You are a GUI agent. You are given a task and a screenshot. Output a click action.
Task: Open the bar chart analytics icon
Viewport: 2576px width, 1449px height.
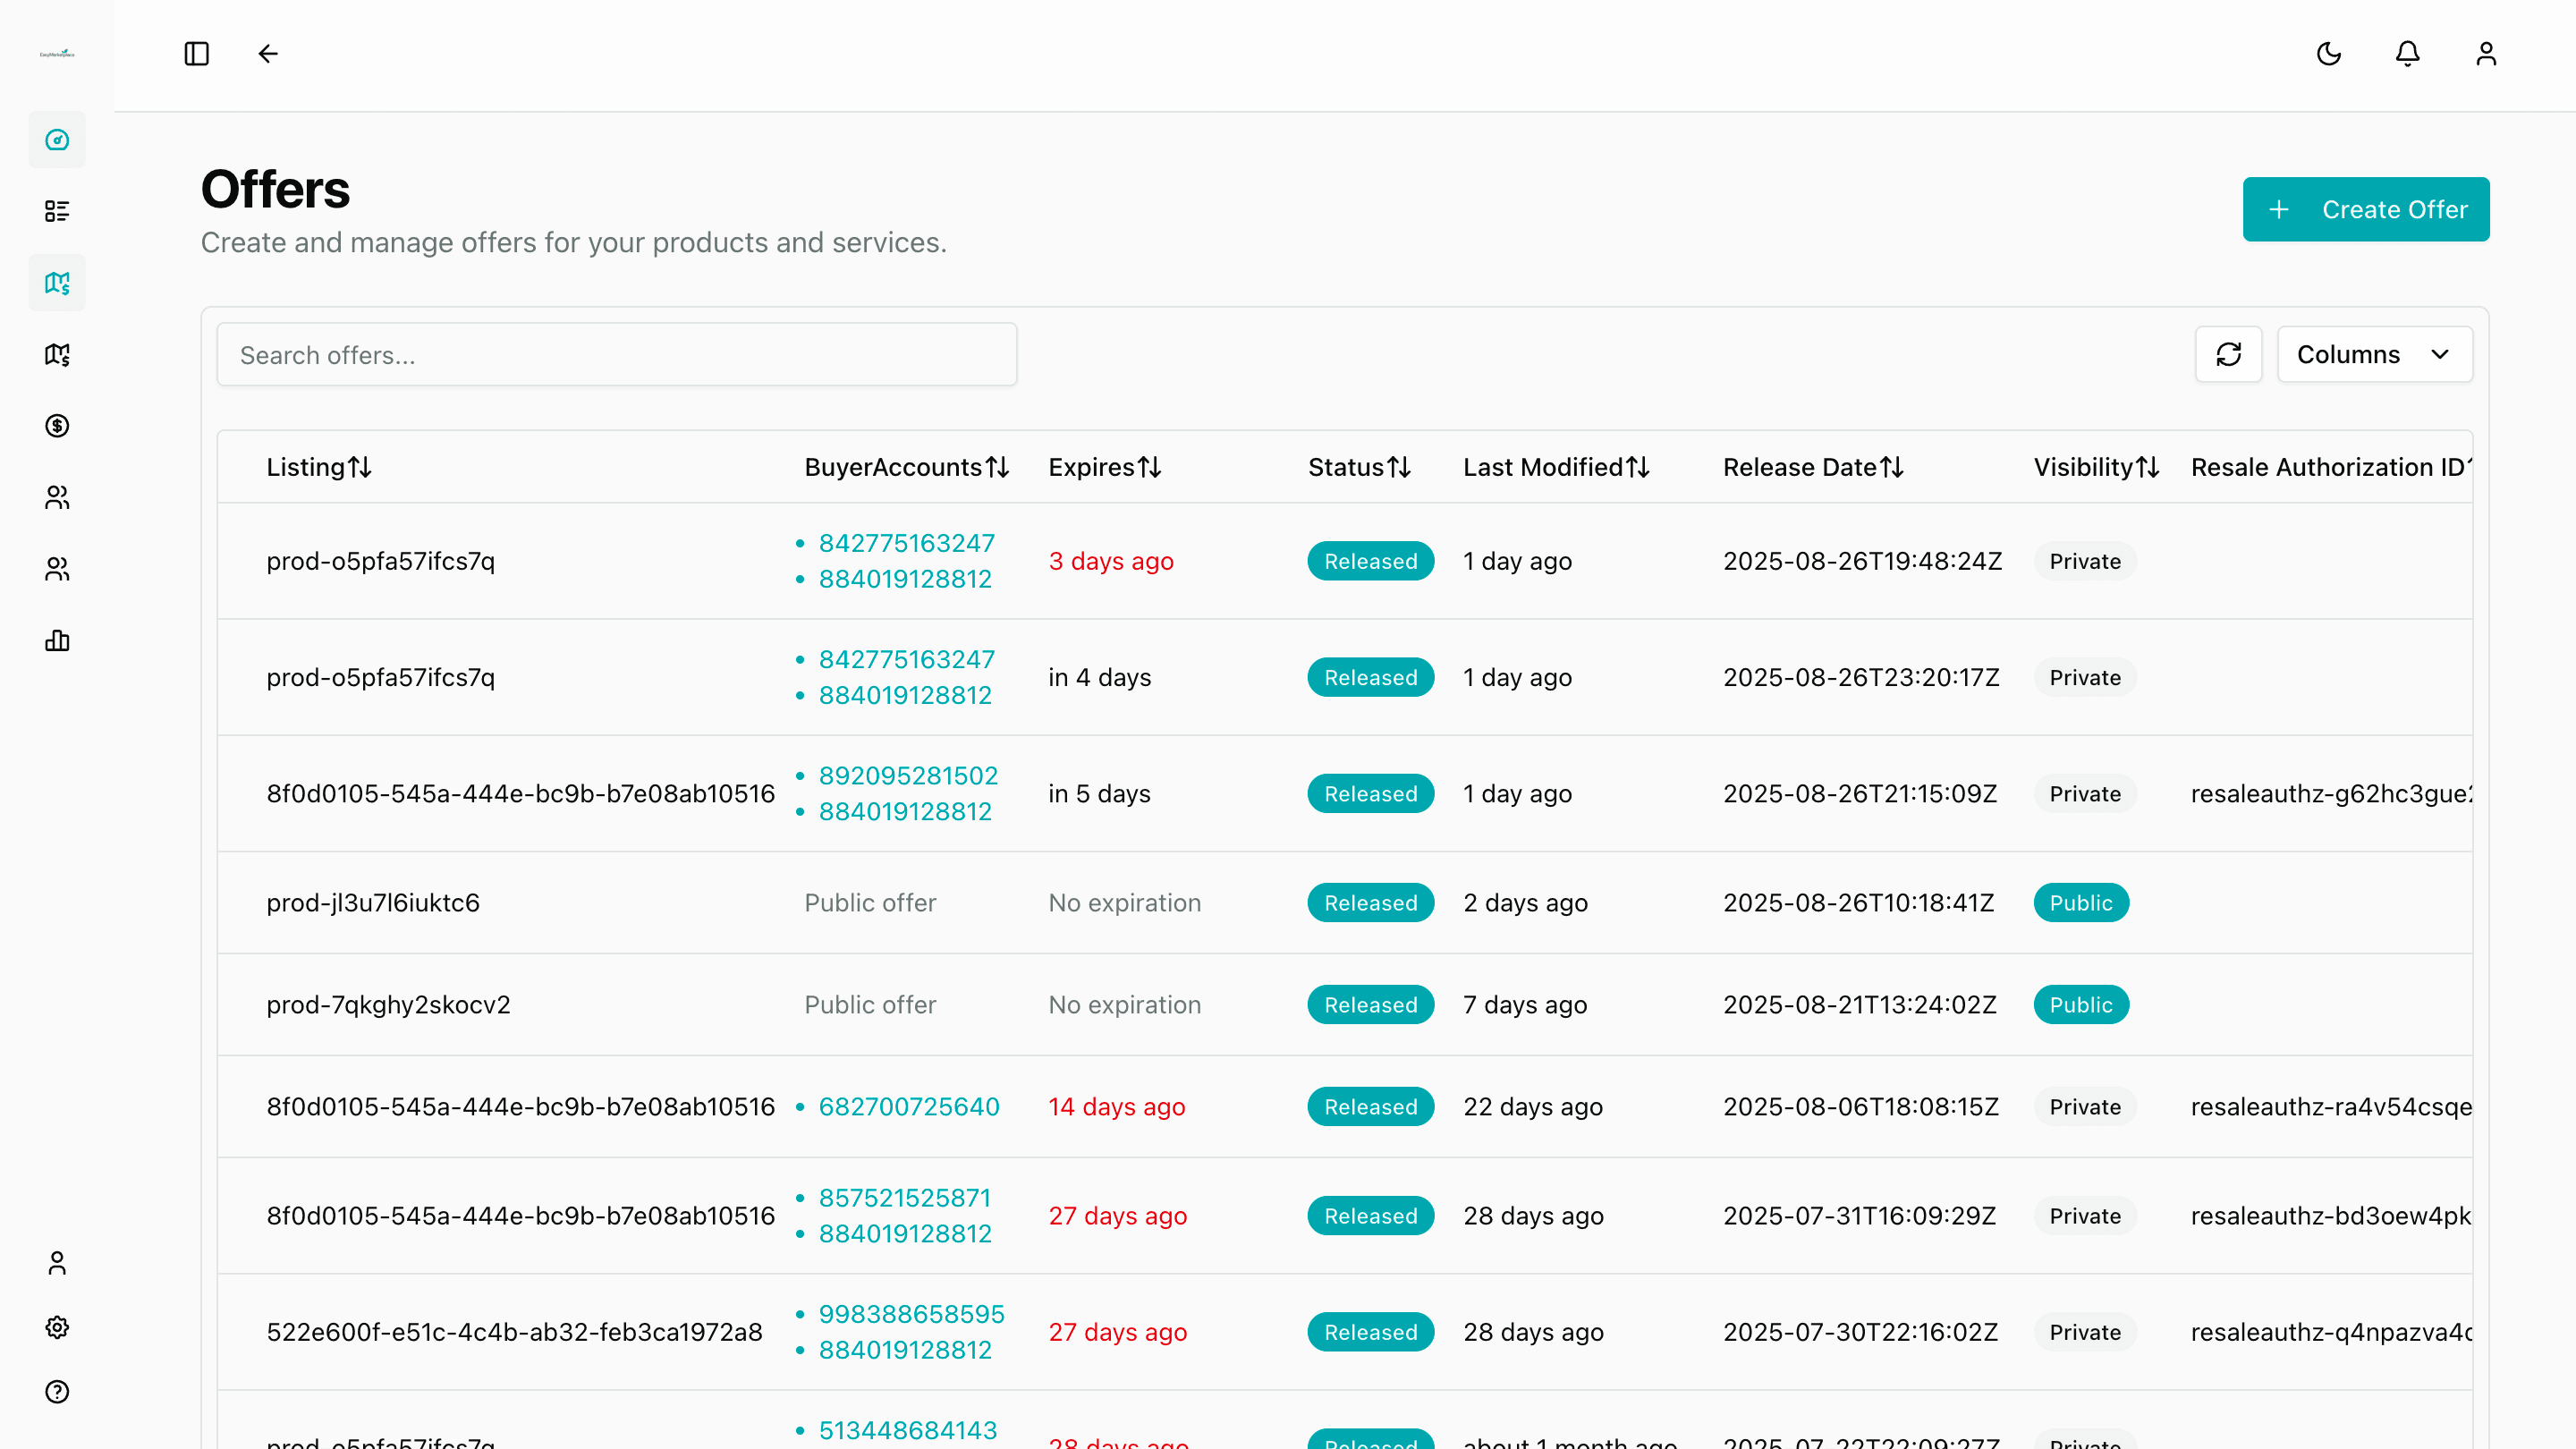pos(57,640)
